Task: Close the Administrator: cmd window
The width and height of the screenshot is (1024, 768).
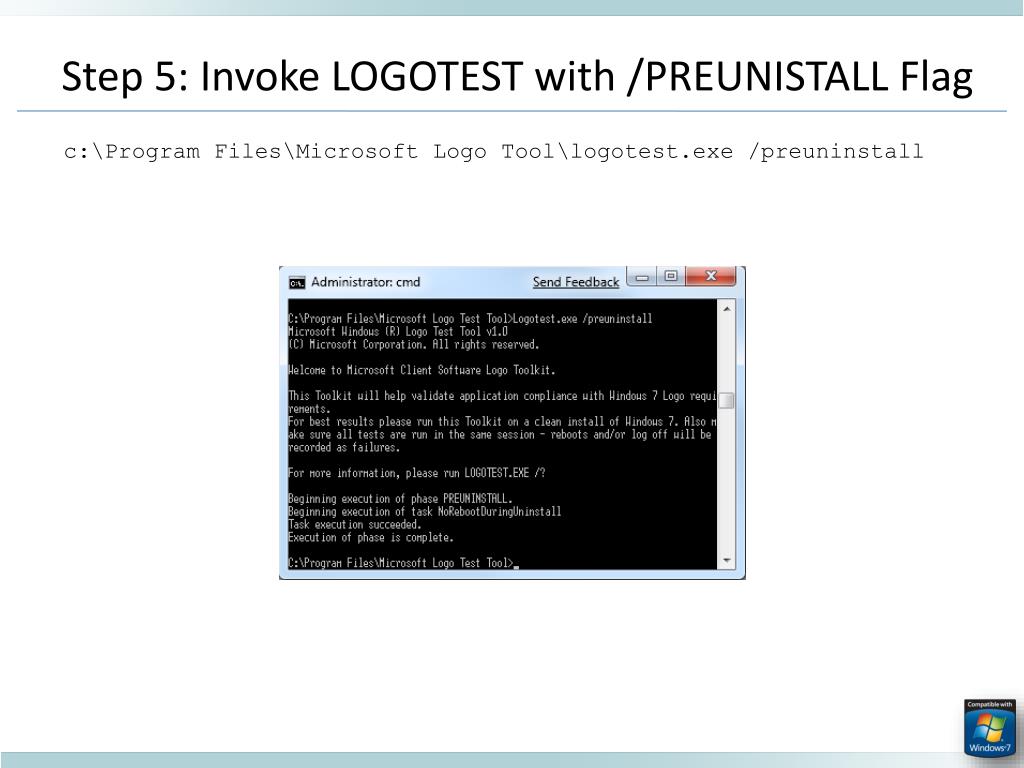Action: [x=711, y=276]
